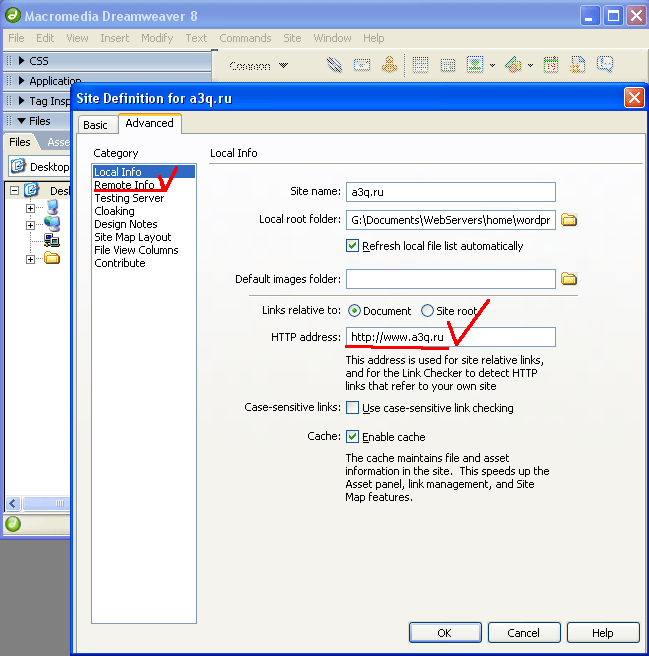Click the HTTP address input field
649x656 pixels.
pyautogui.click(x=451, y=337)
